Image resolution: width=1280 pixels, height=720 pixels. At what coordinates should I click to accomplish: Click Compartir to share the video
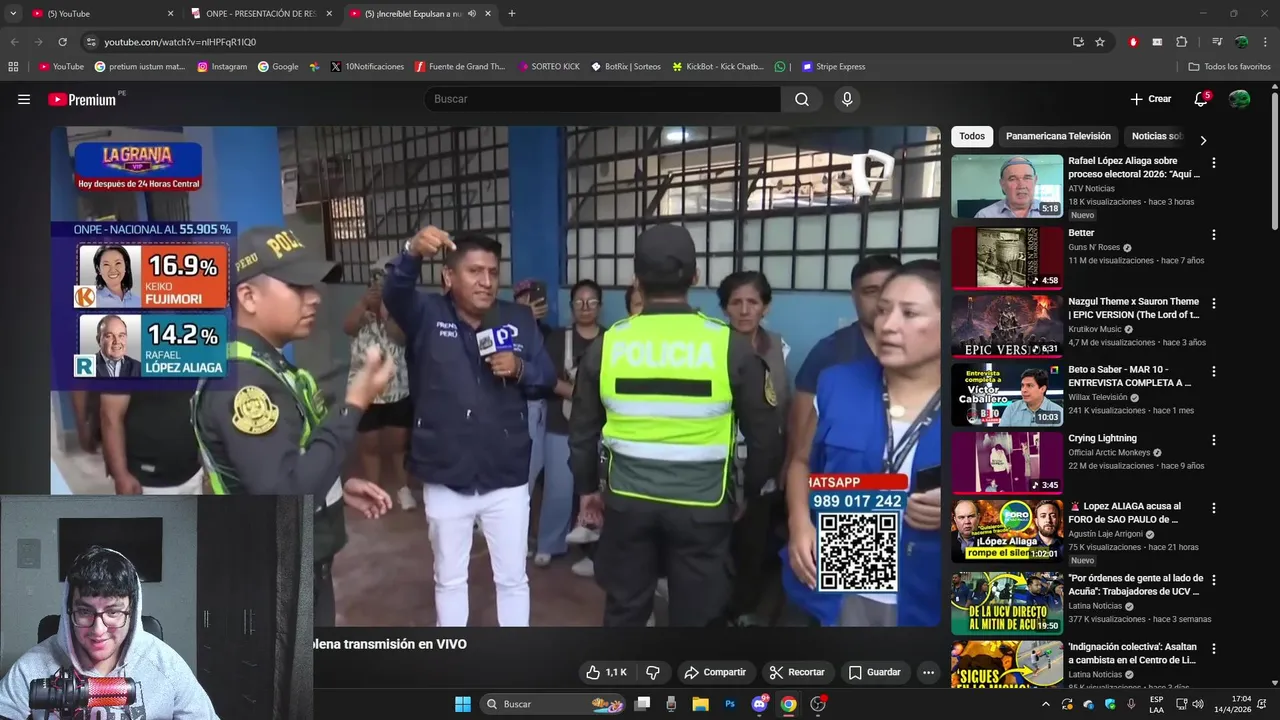point(714,672)
